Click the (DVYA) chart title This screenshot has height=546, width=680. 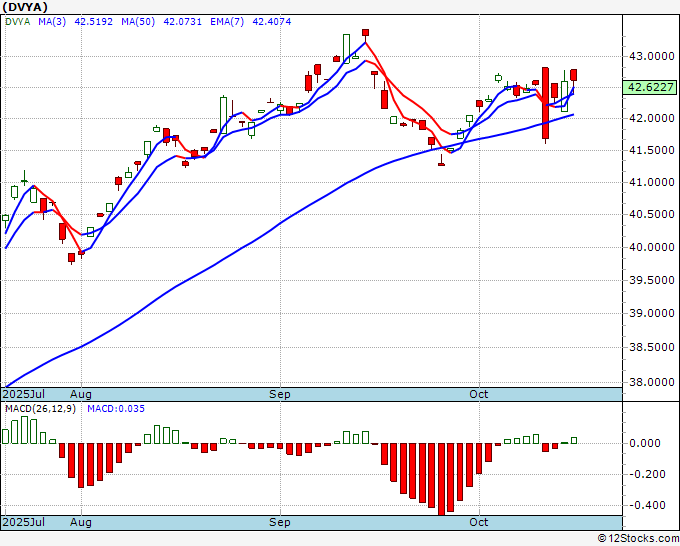point(25,7)
